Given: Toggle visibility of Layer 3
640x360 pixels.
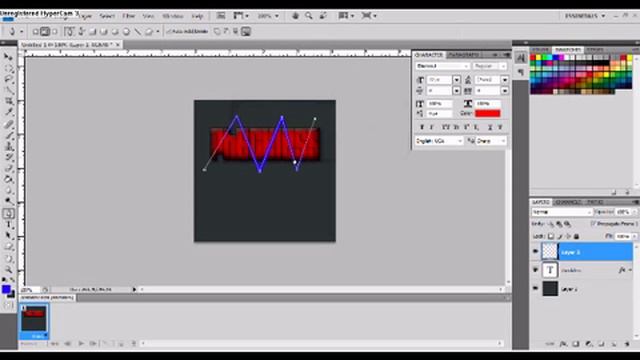Looking at the screenshot, I should pyautogui.click(x=536, y=252).
